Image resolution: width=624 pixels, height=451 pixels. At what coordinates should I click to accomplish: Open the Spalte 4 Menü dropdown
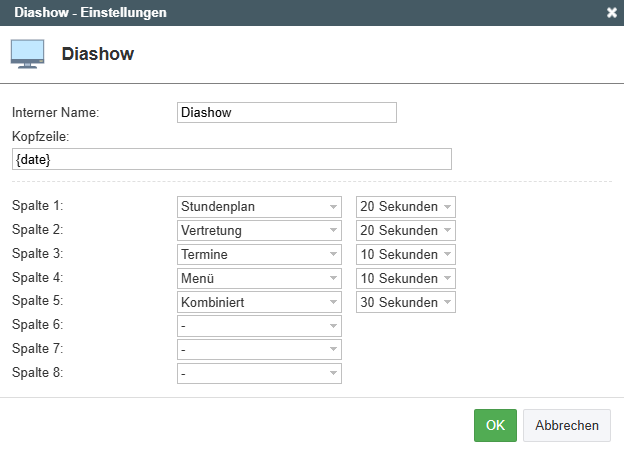(x=259, y=278)
